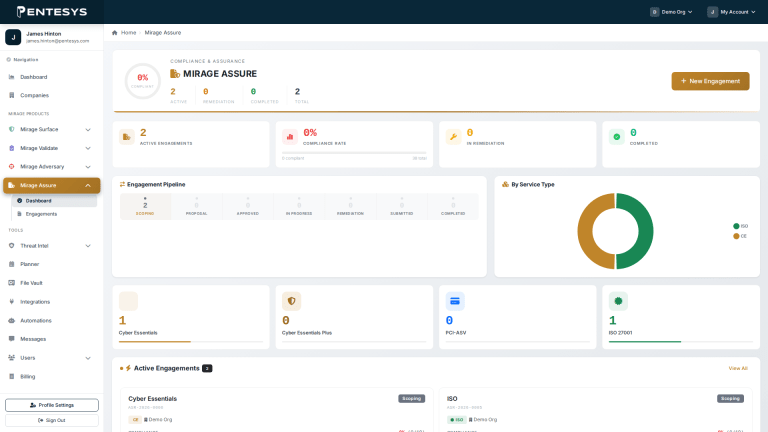The height and width of the screenshot is (432, 768).
Task: Click the ISO 27001 badge icon
Action: (x=618, y=301)
